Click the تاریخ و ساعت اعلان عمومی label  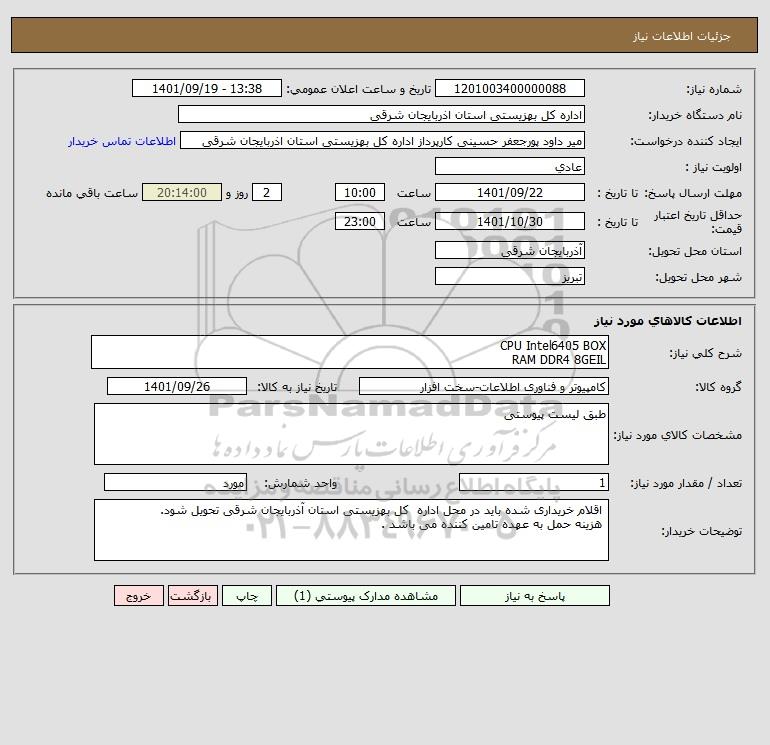pyautogui.click(x=358, y=89)
